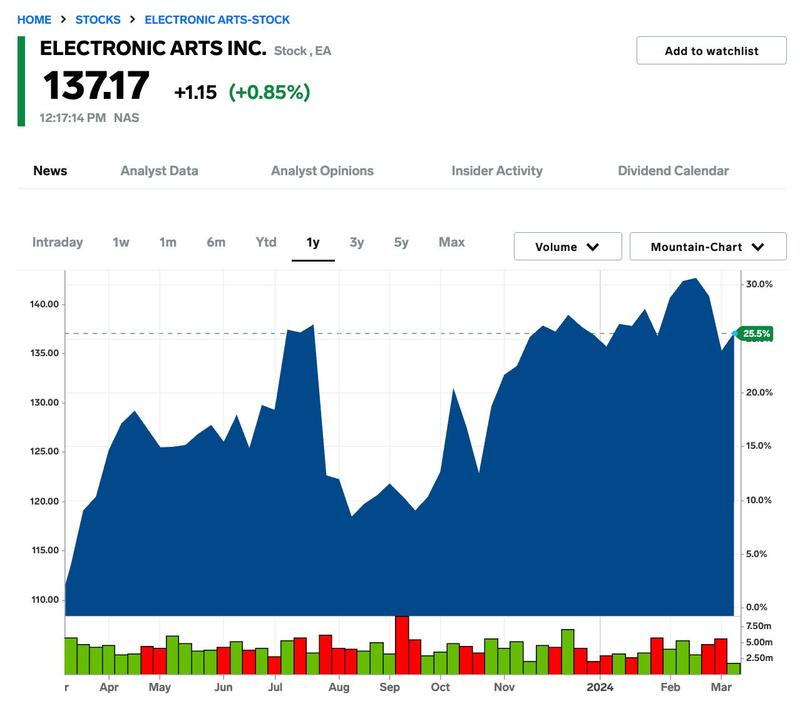Click the 140.00 price axis label
The height and width of the screenshot is (711, 800).
44,304
